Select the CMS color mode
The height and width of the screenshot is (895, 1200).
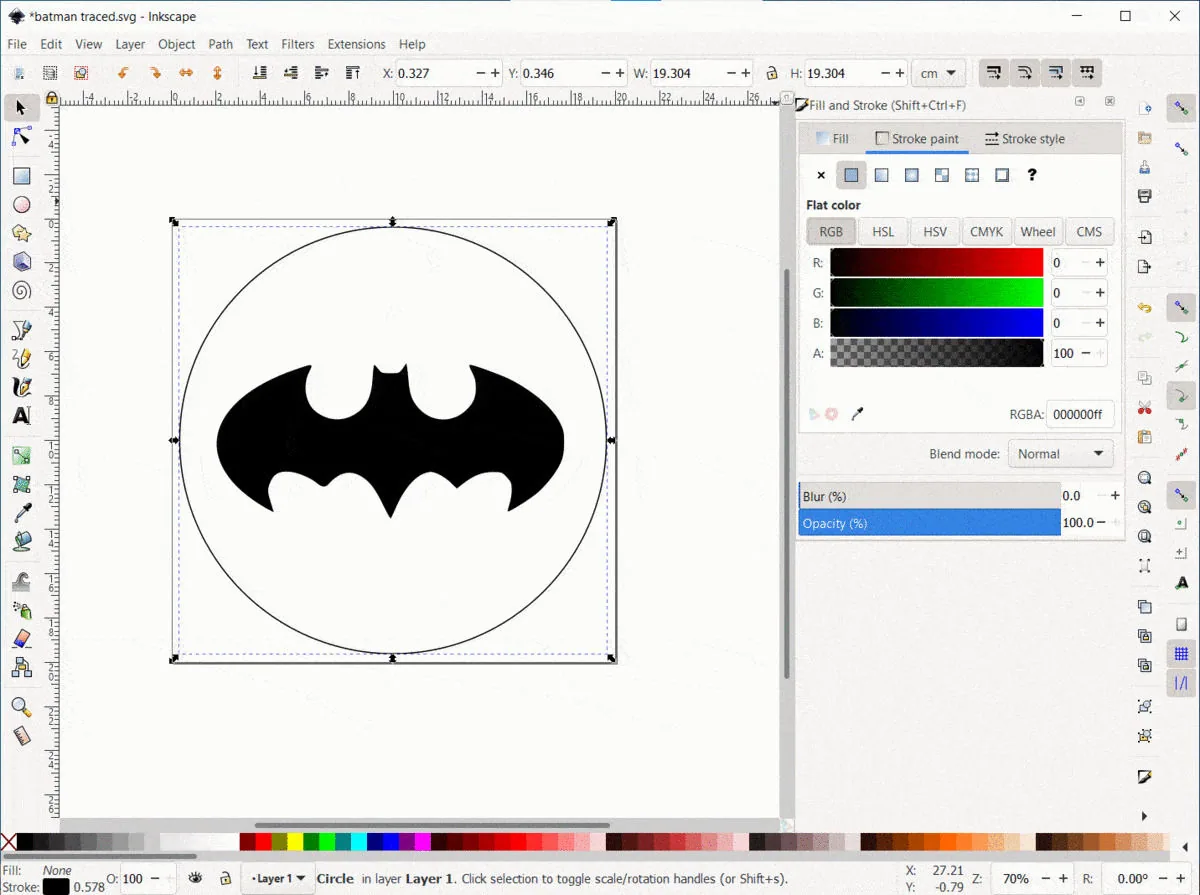[1090, 231]
